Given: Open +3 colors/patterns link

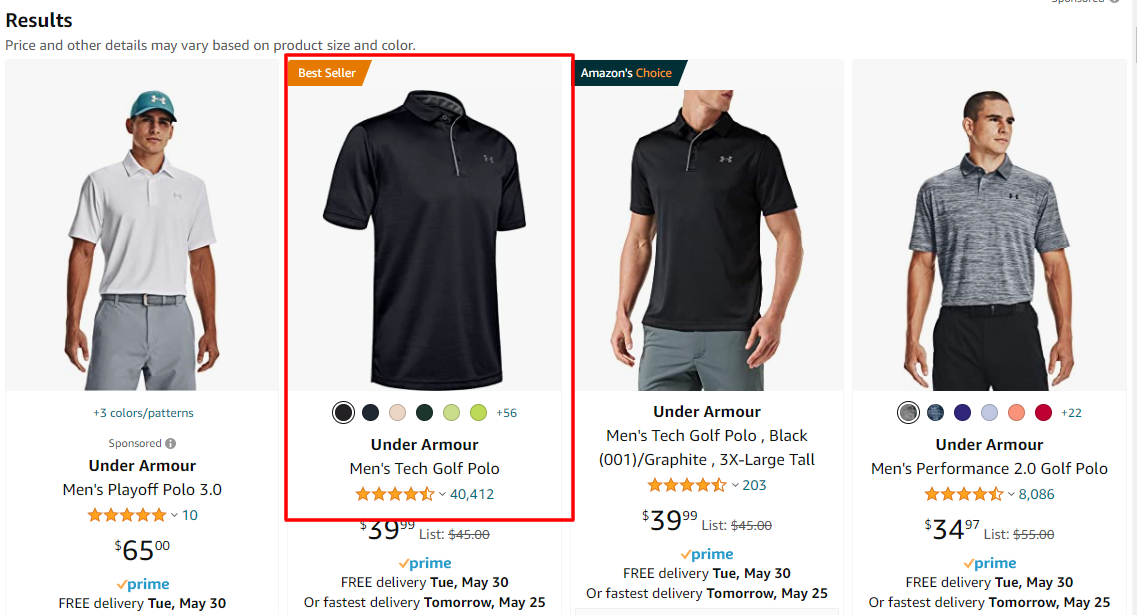Looking at the screenshot, I should 143,413.
